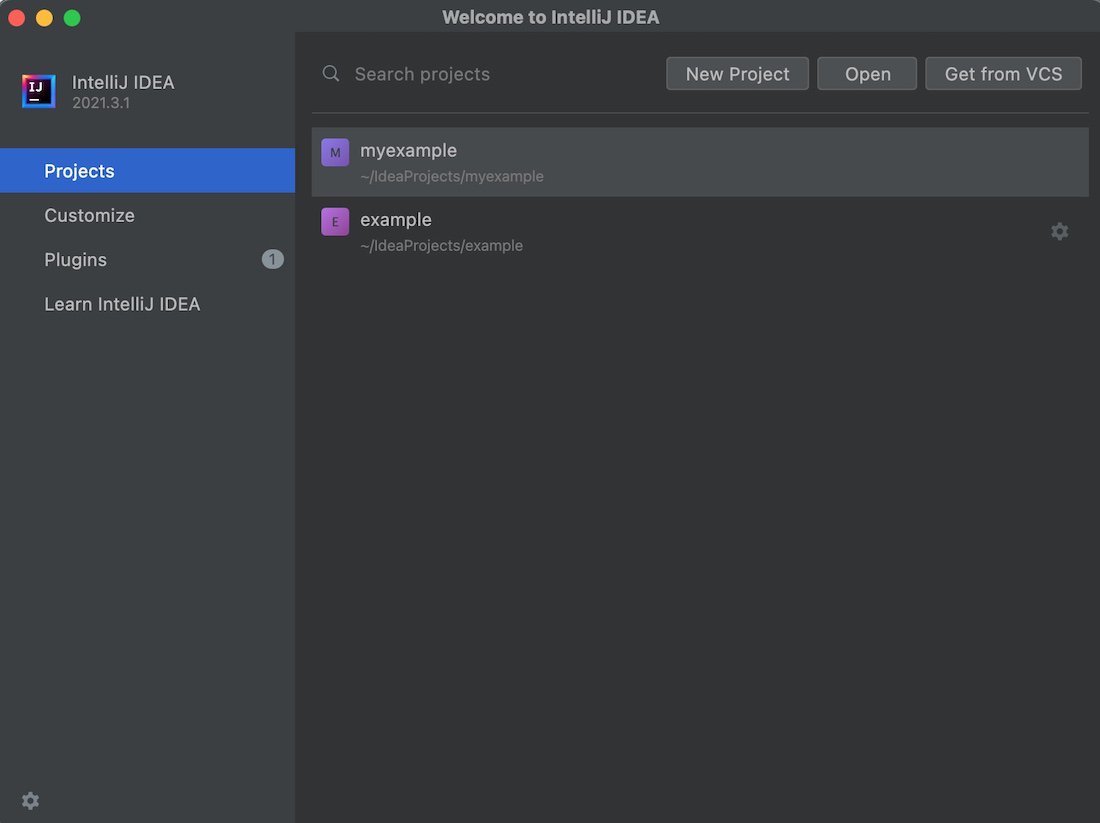Click the 2021.3.1 version text
Screen dimensions: 1100x823
[x=101, y=102]
